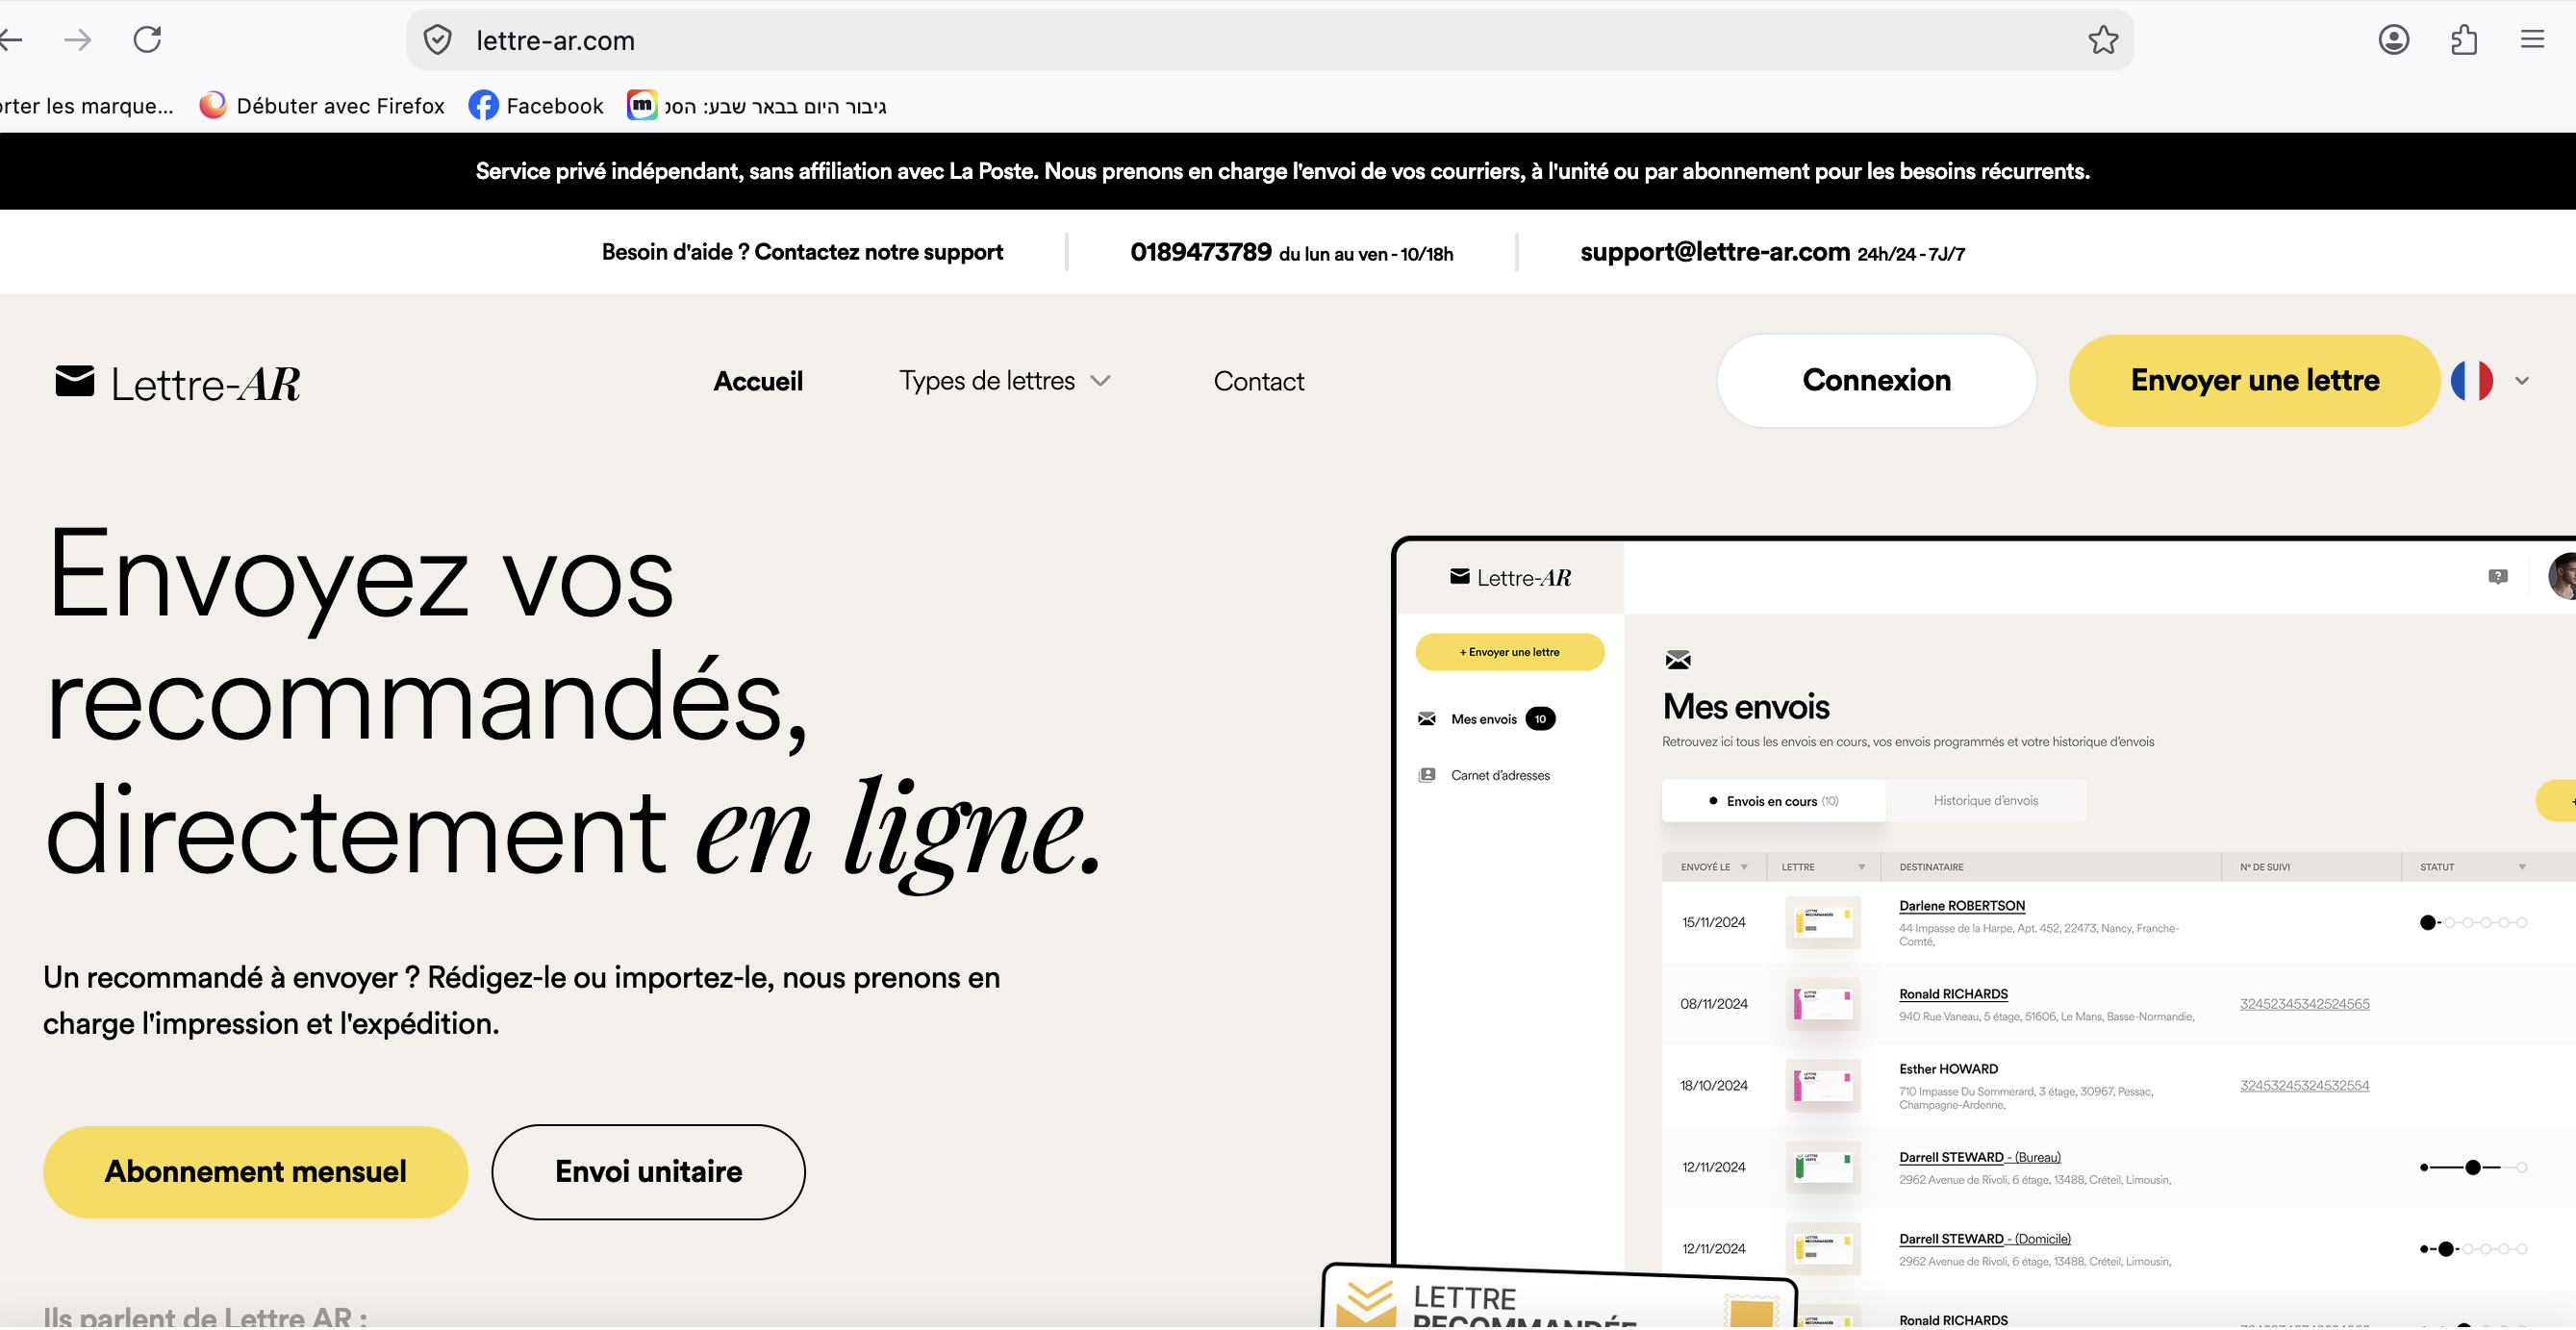2576x1330 pixels.
Task: Click the letter thumbnail for 18/10/2024
Action: click(1822, 1087)
